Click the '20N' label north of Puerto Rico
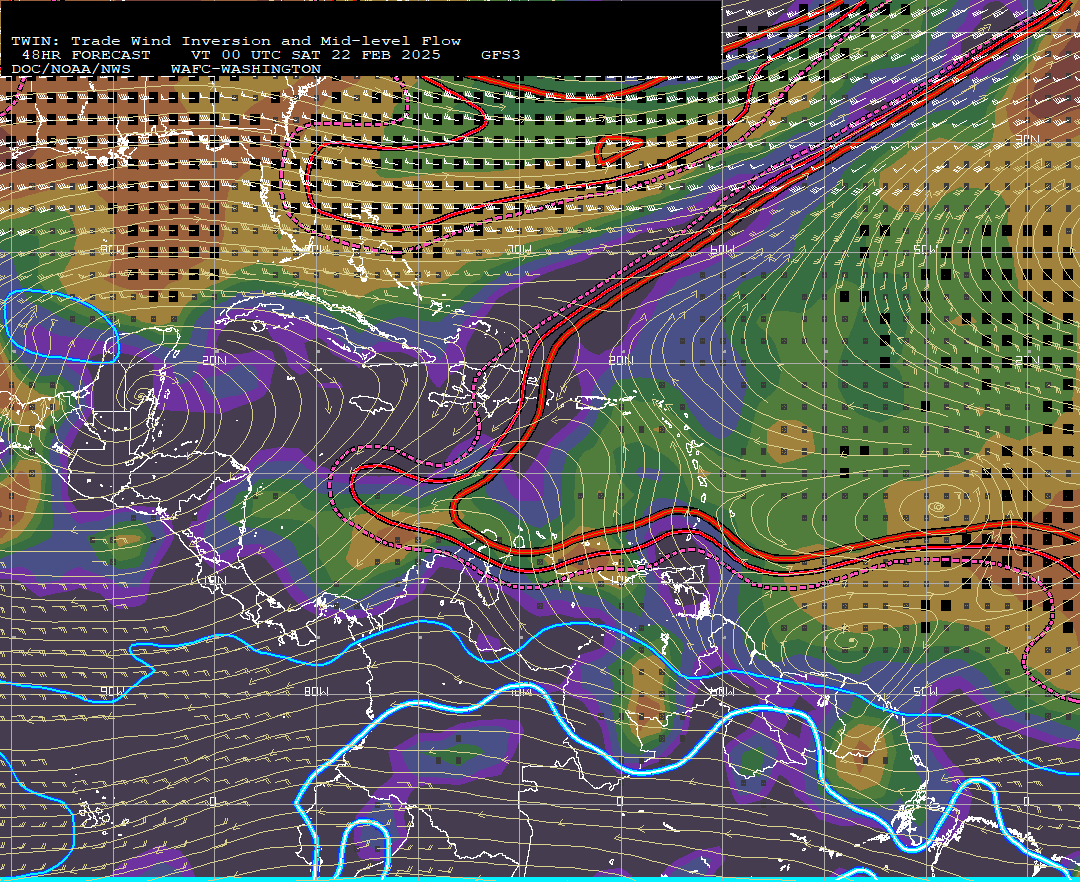The image size is (1080, 882). (x=621, y=361)
